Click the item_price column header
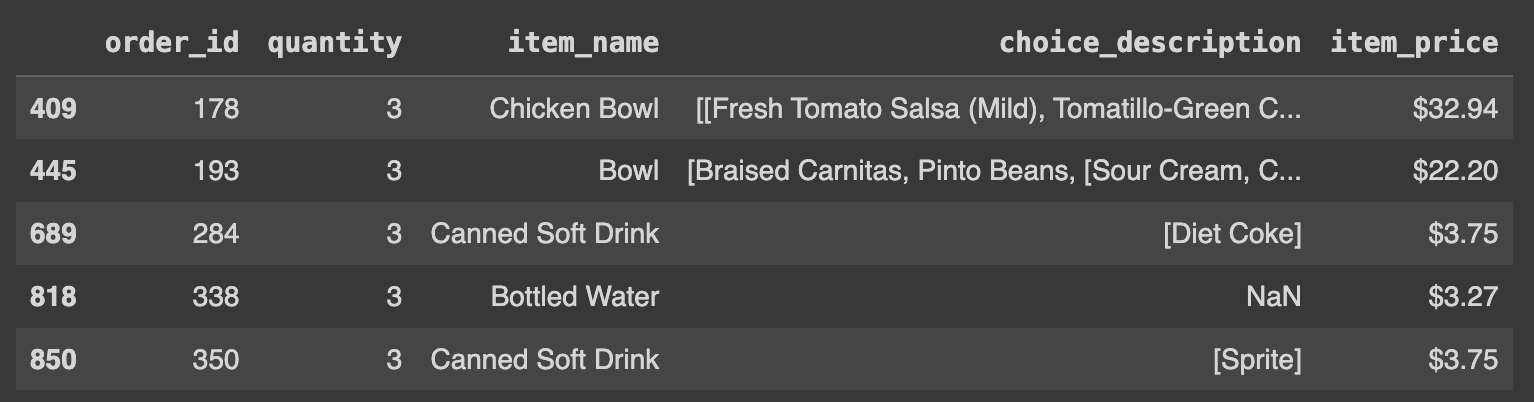The image size is (1534, 402). coord(1414,43)
